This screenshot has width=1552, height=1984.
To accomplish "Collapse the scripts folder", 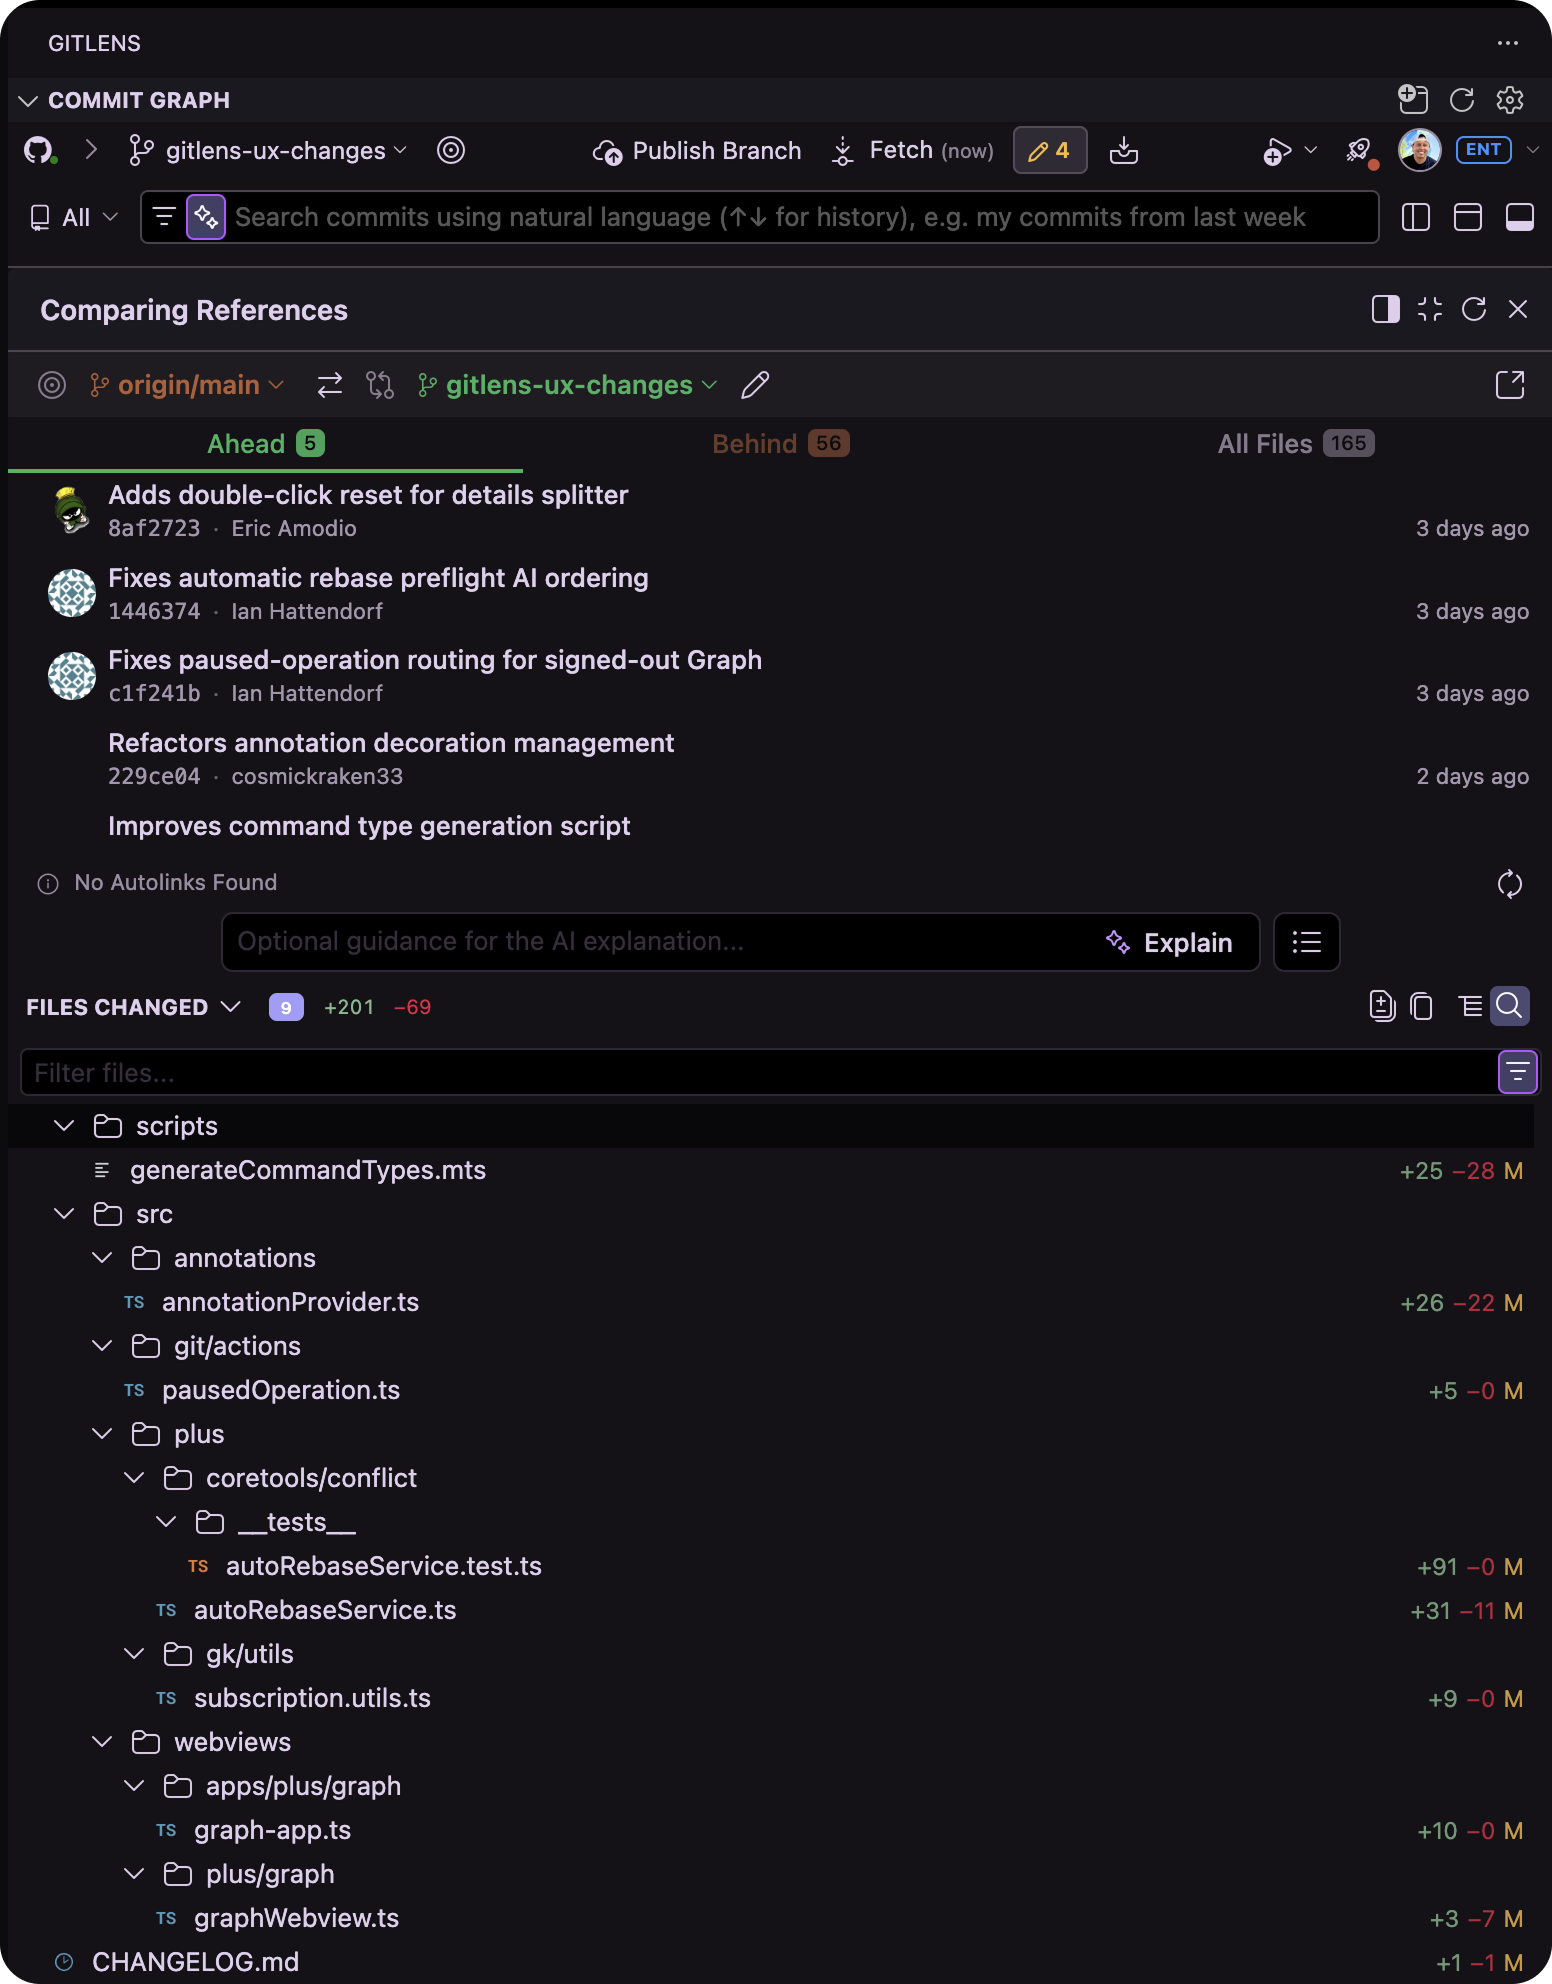I will point(64,1126).
